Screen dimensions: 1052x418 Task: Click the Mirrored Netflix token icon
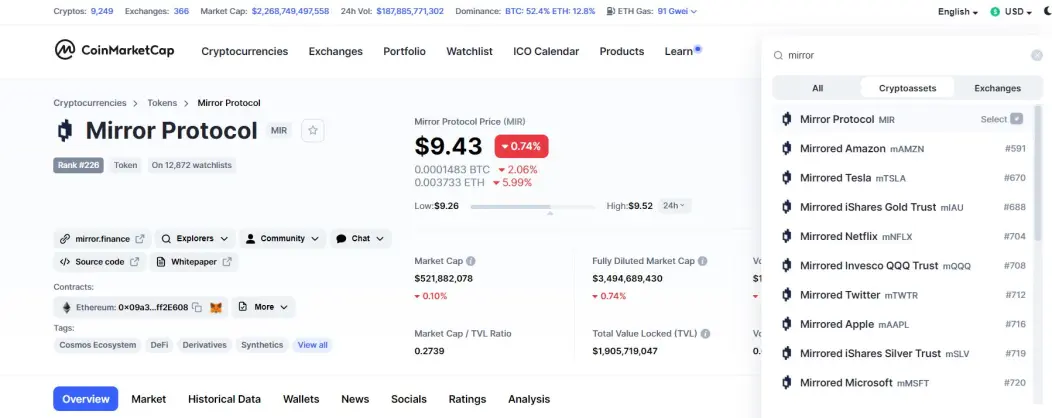(786, 236)
